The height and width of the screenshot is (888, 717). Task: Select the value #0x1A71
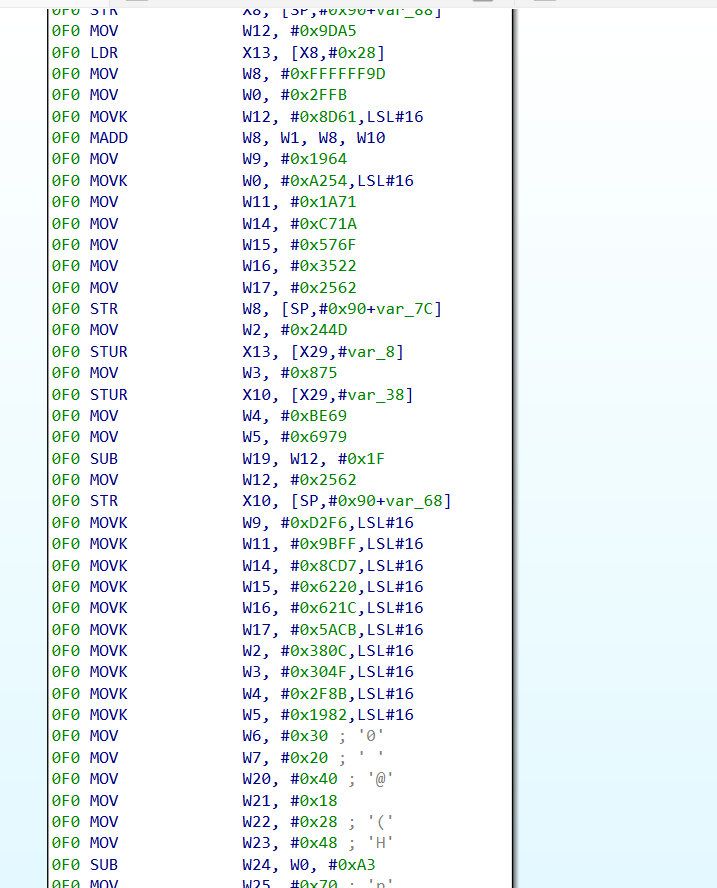(x=323, y=202)
